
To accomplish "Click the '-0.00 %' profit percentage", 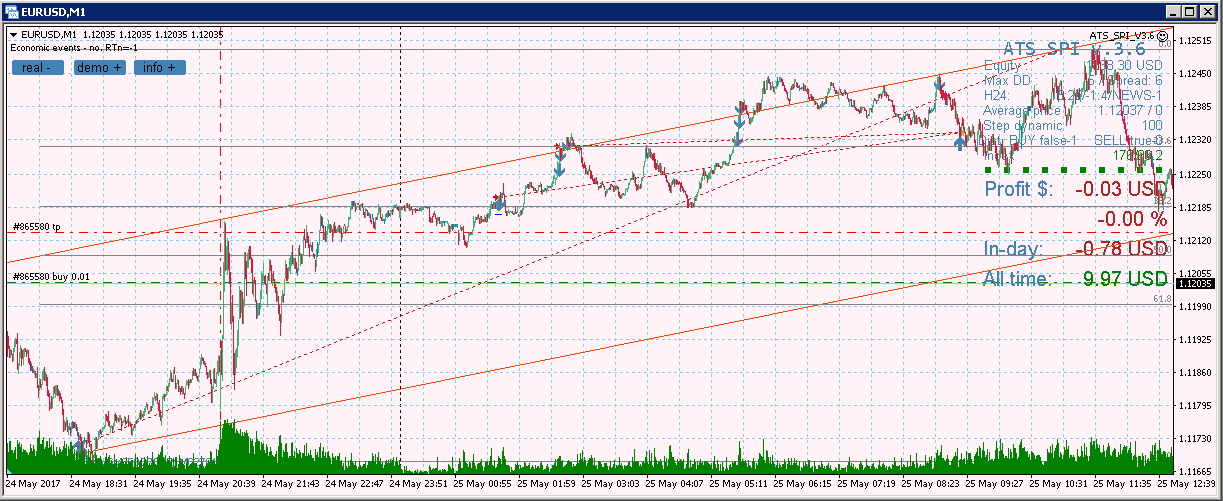I will 1132,218.
